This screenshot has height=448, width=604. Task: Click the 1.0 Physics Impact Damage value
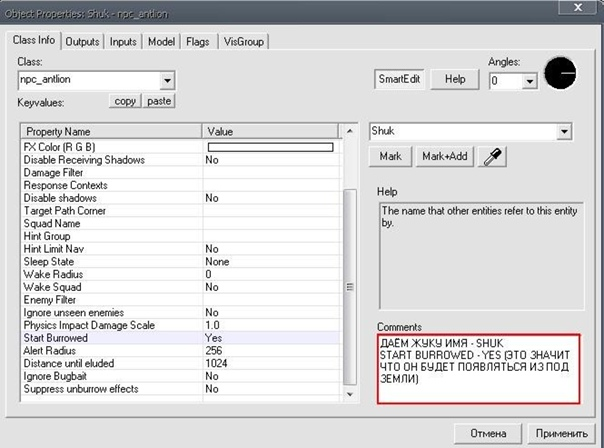click(212, 325)
